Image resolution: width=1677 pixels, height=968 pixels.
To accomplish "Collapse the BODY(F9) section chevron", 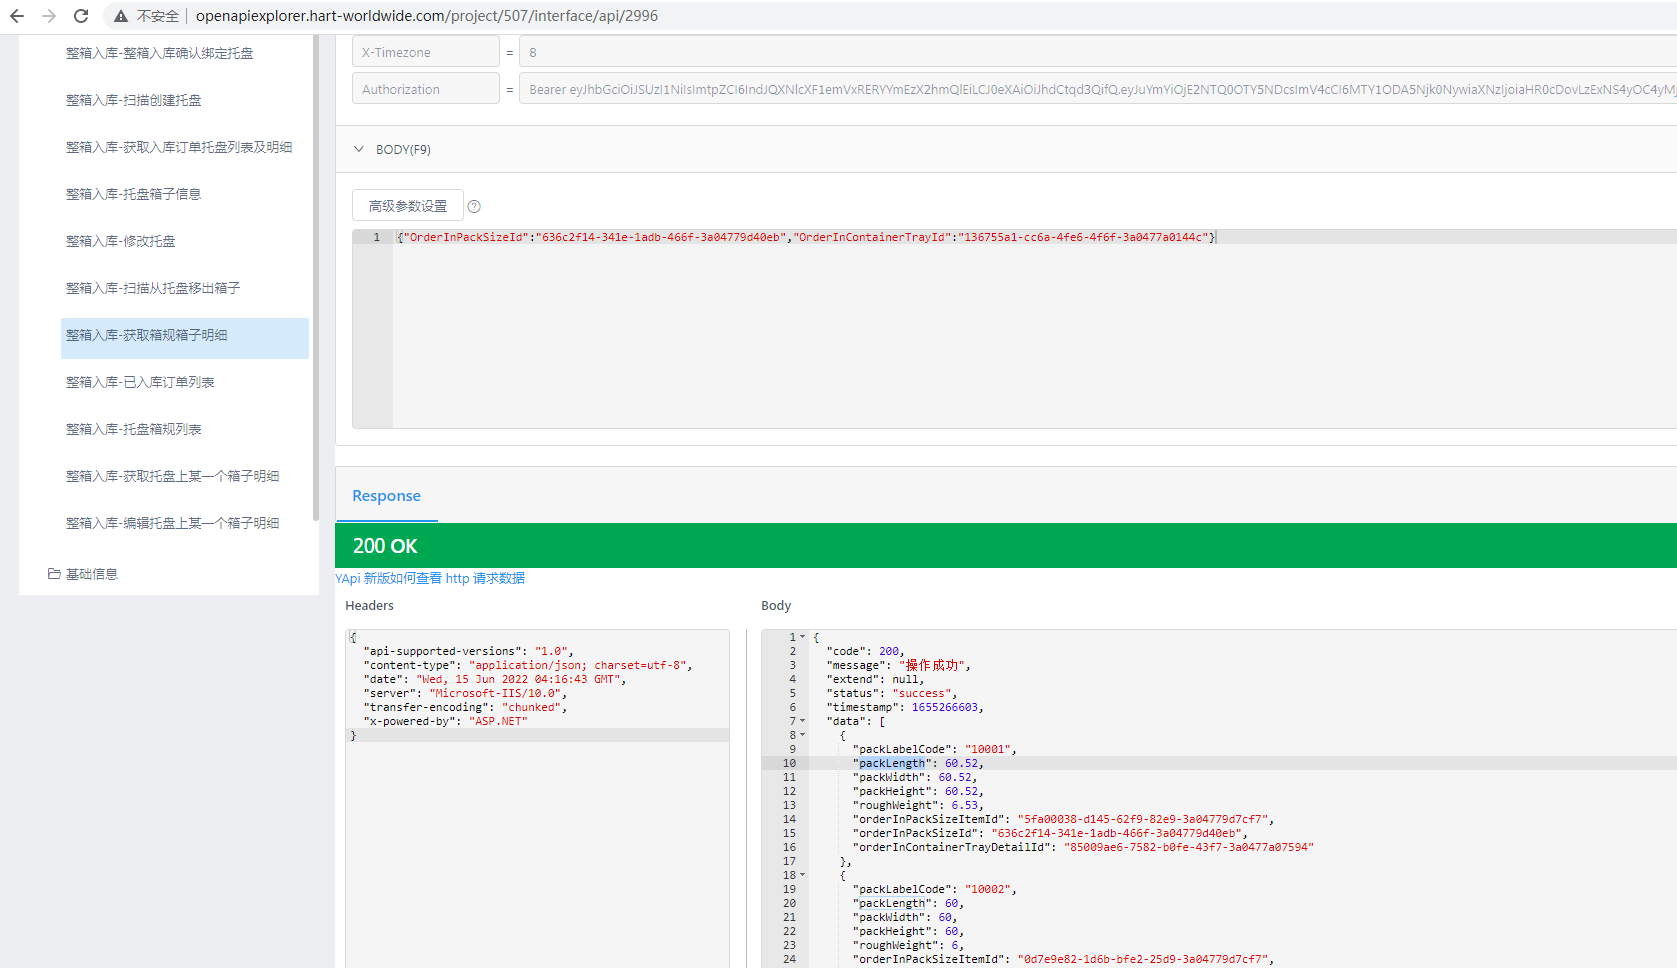I will coord(359,149).
